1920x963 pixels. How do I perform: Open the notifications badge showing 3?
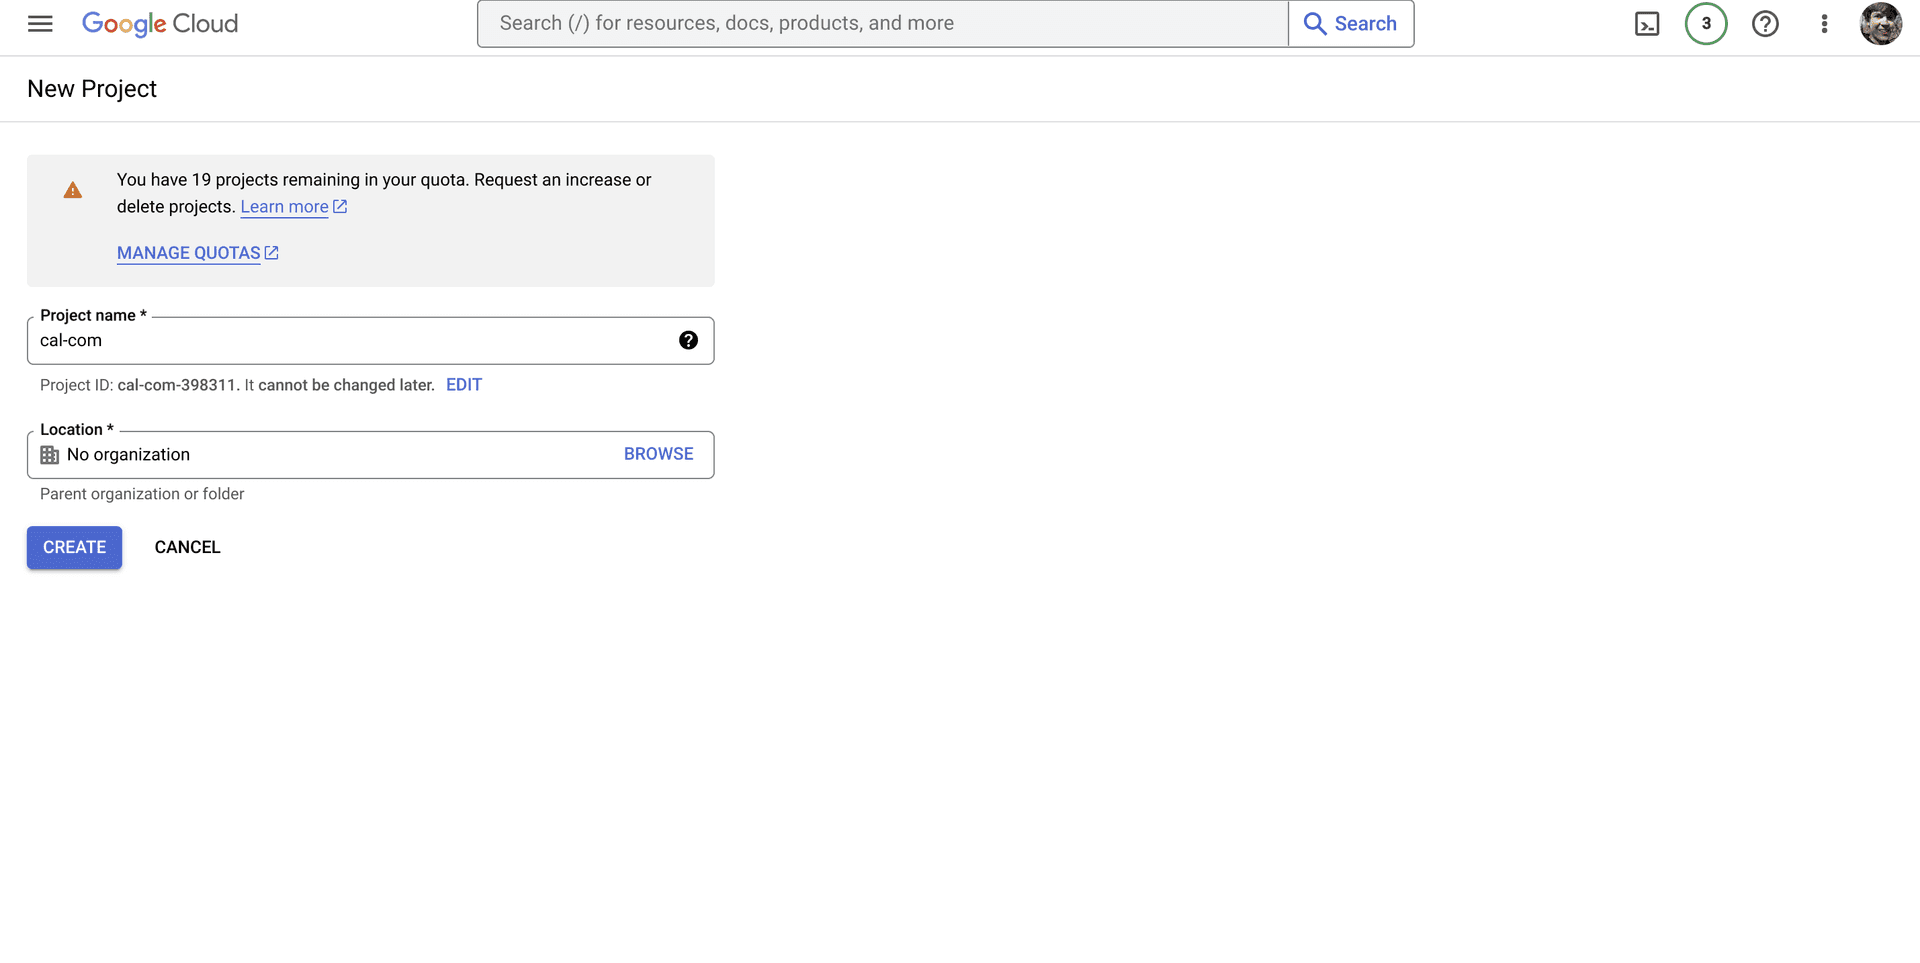(1706, 24)
